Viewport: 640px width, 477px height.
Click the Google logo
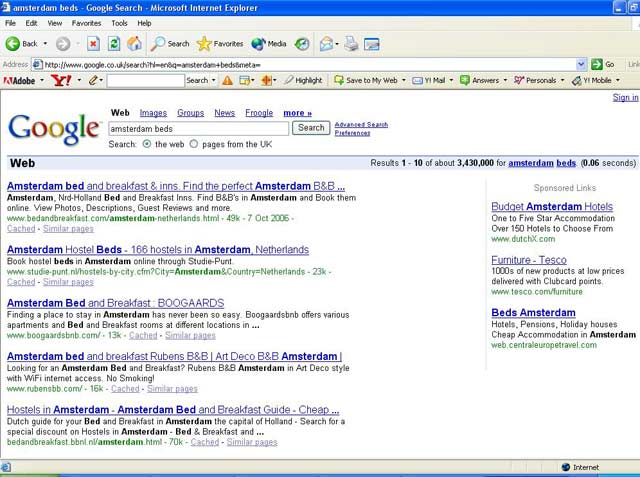pos(54,129)
